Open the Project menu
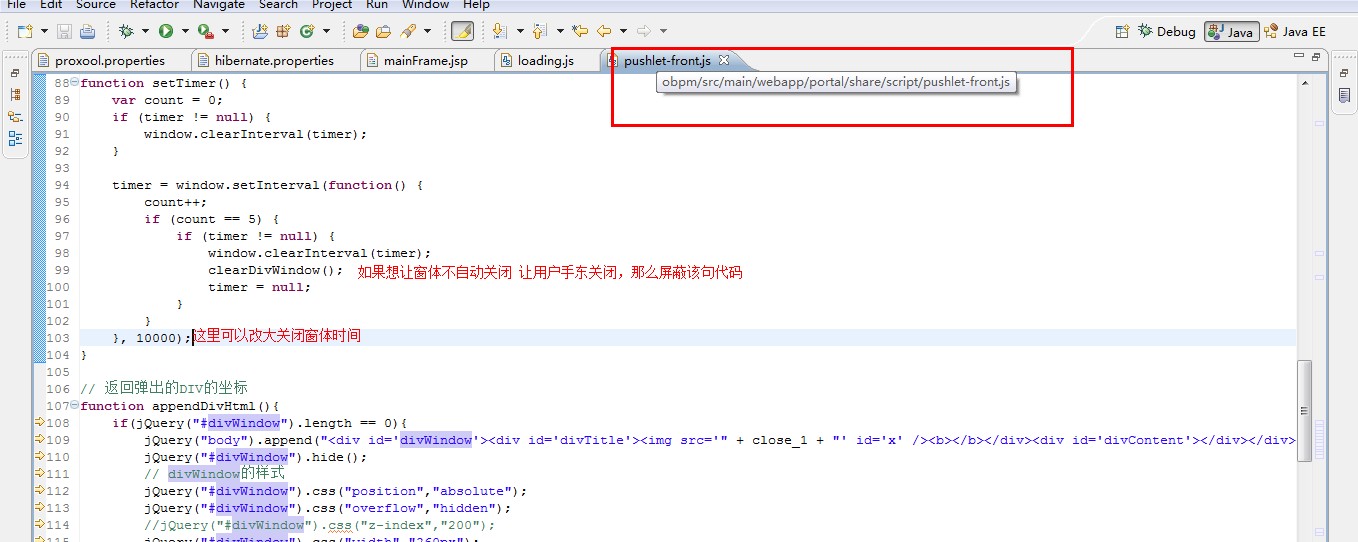This screenshot has height=542, width=1358. (x=332, y=5)
